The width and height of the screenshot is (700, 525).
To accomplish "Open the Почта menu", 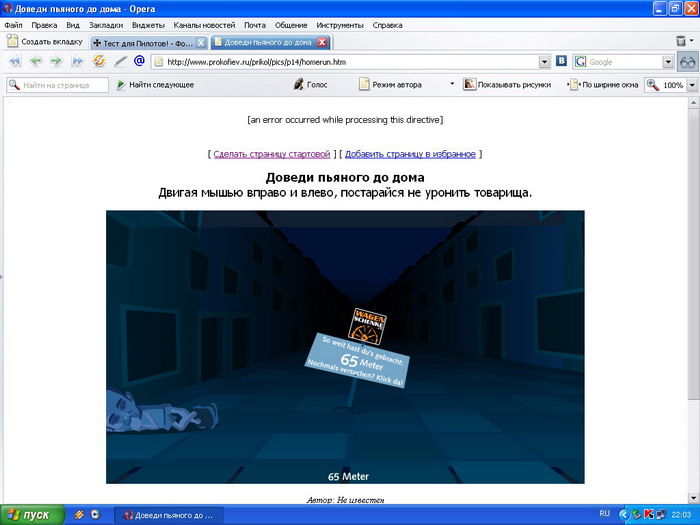I will [x=255, y=25].
